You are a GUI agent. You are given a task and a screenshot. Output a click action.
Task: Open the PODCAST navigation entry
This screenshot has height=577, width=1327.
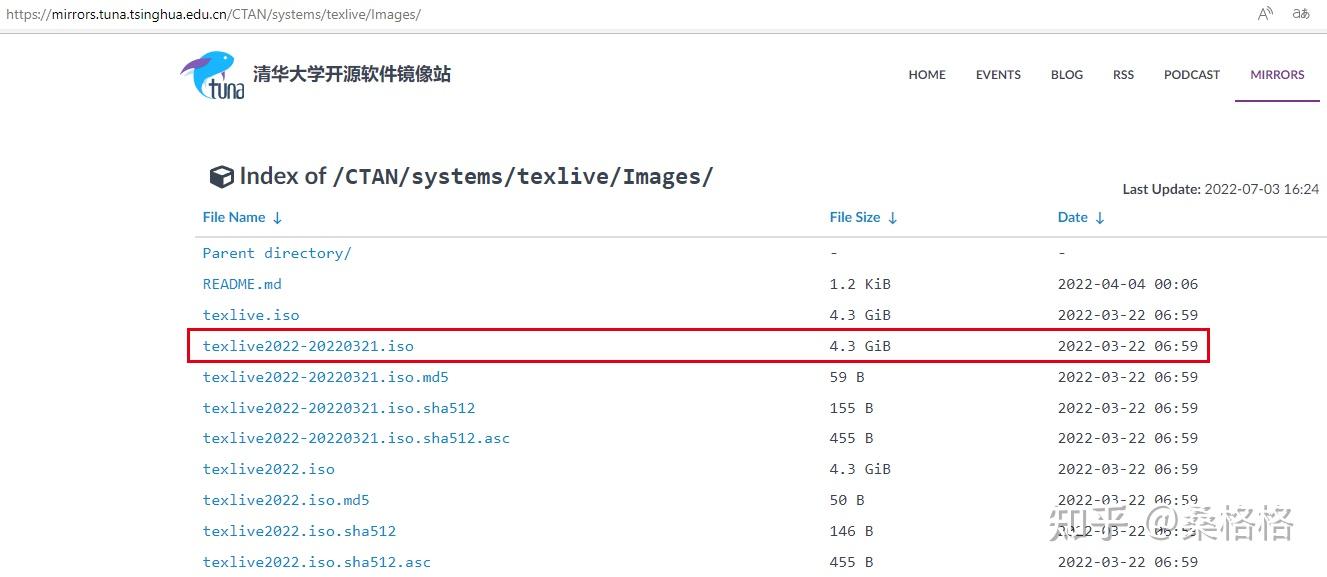click(x=1191, y=74)
